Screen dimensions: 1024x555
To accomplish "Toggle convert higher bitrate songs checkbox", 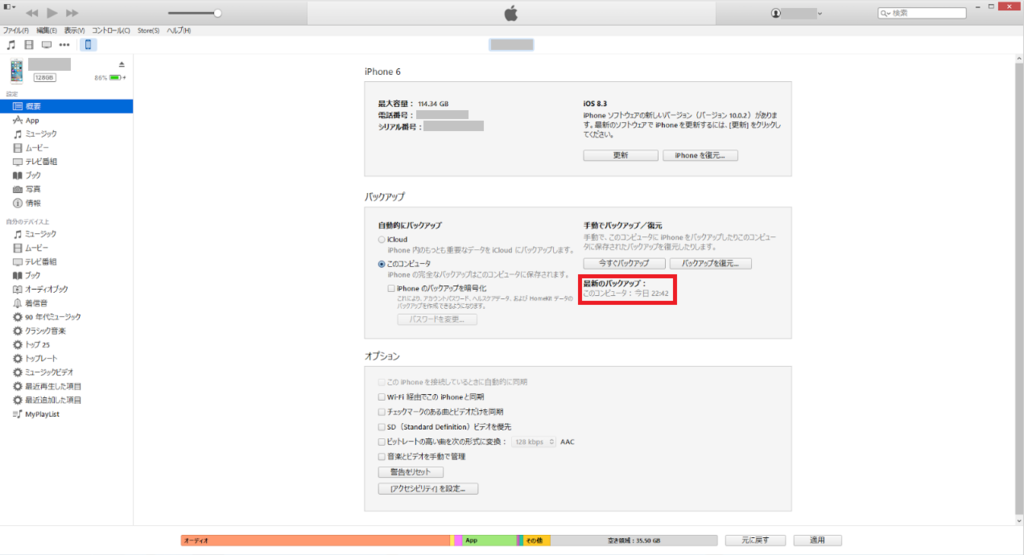I will pyautogui.click(x=381, y=442).
